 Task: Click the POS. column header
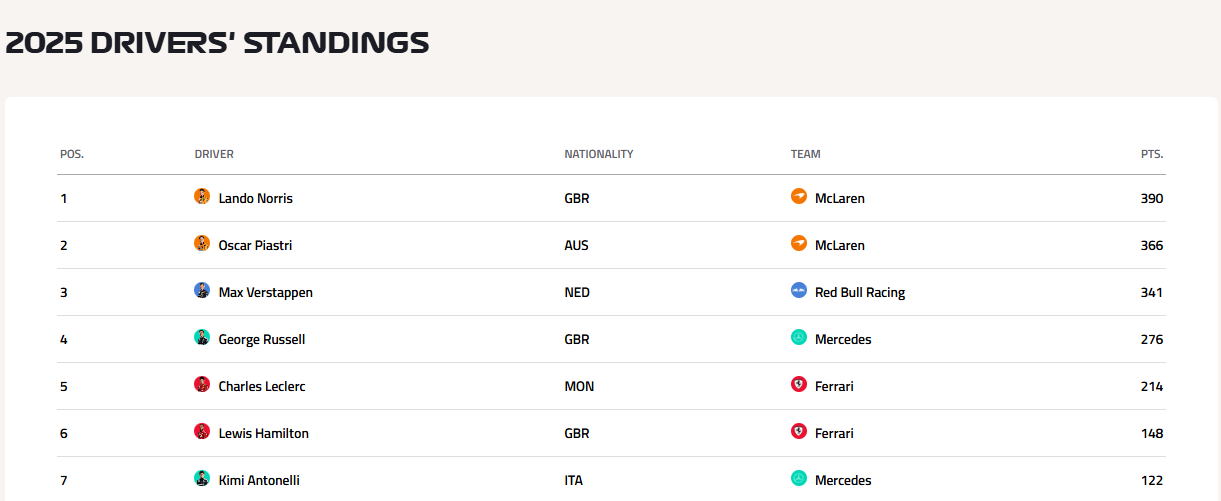(72, 154)
